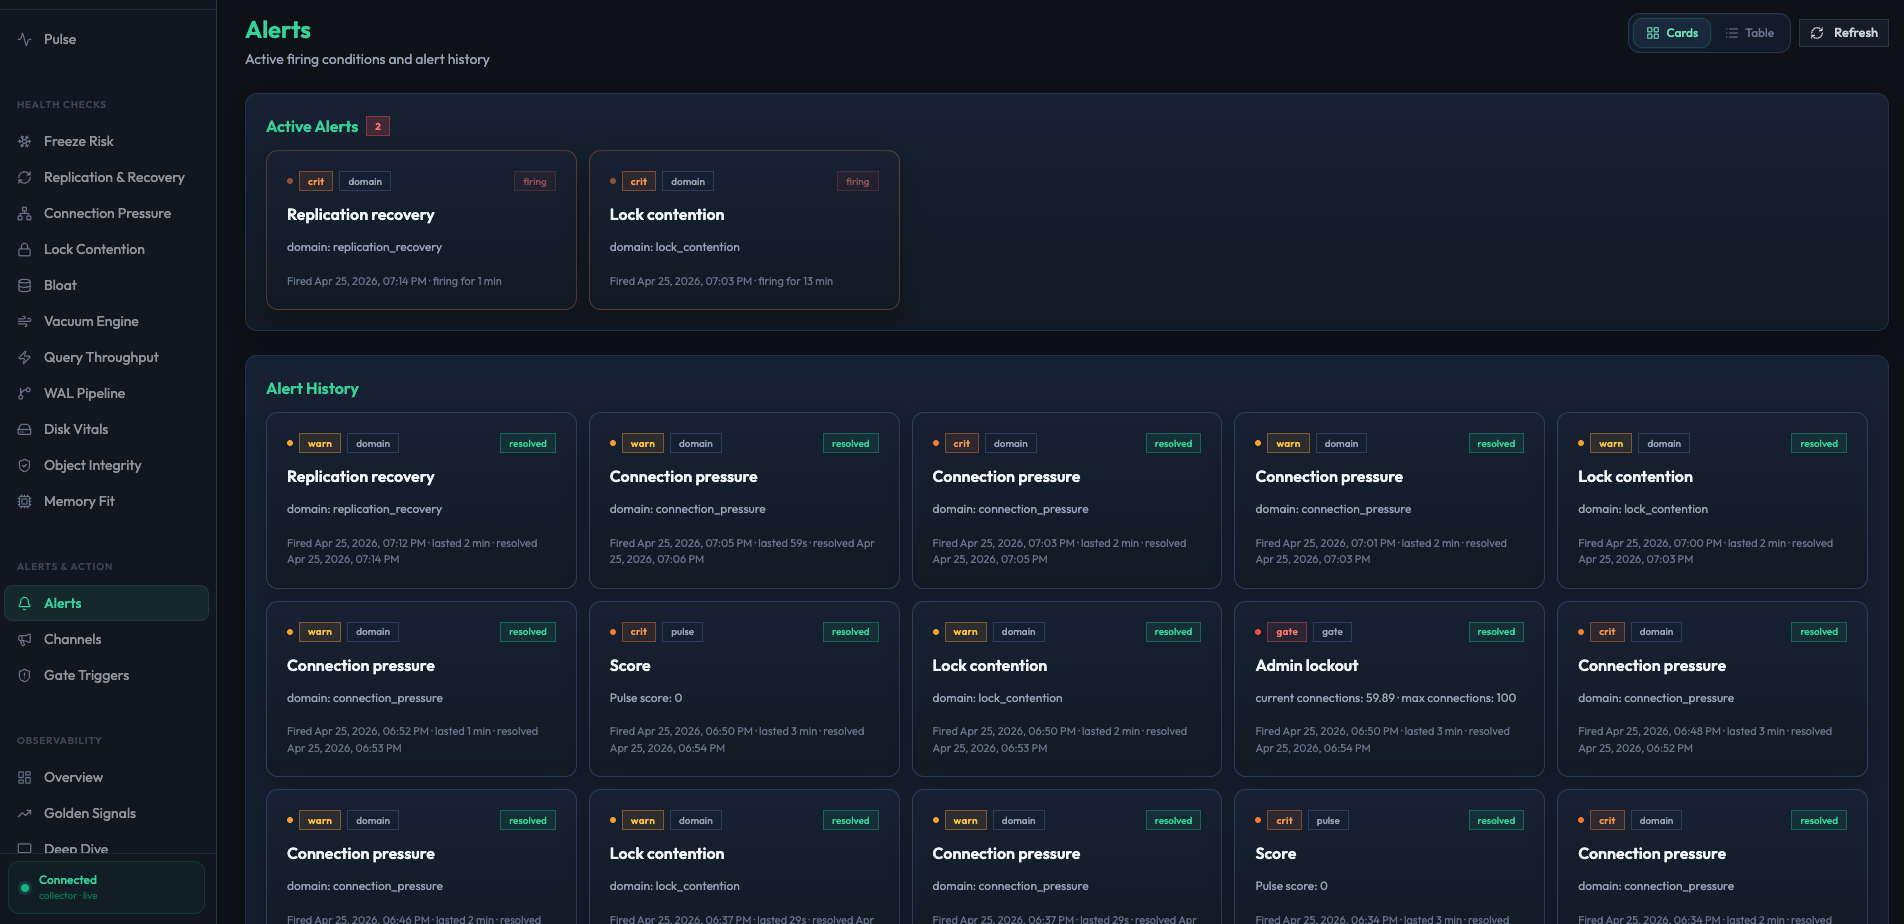Open active Lock contention firing alert card
Viewport: 1904px width, 924px height.
click(744, 230)
